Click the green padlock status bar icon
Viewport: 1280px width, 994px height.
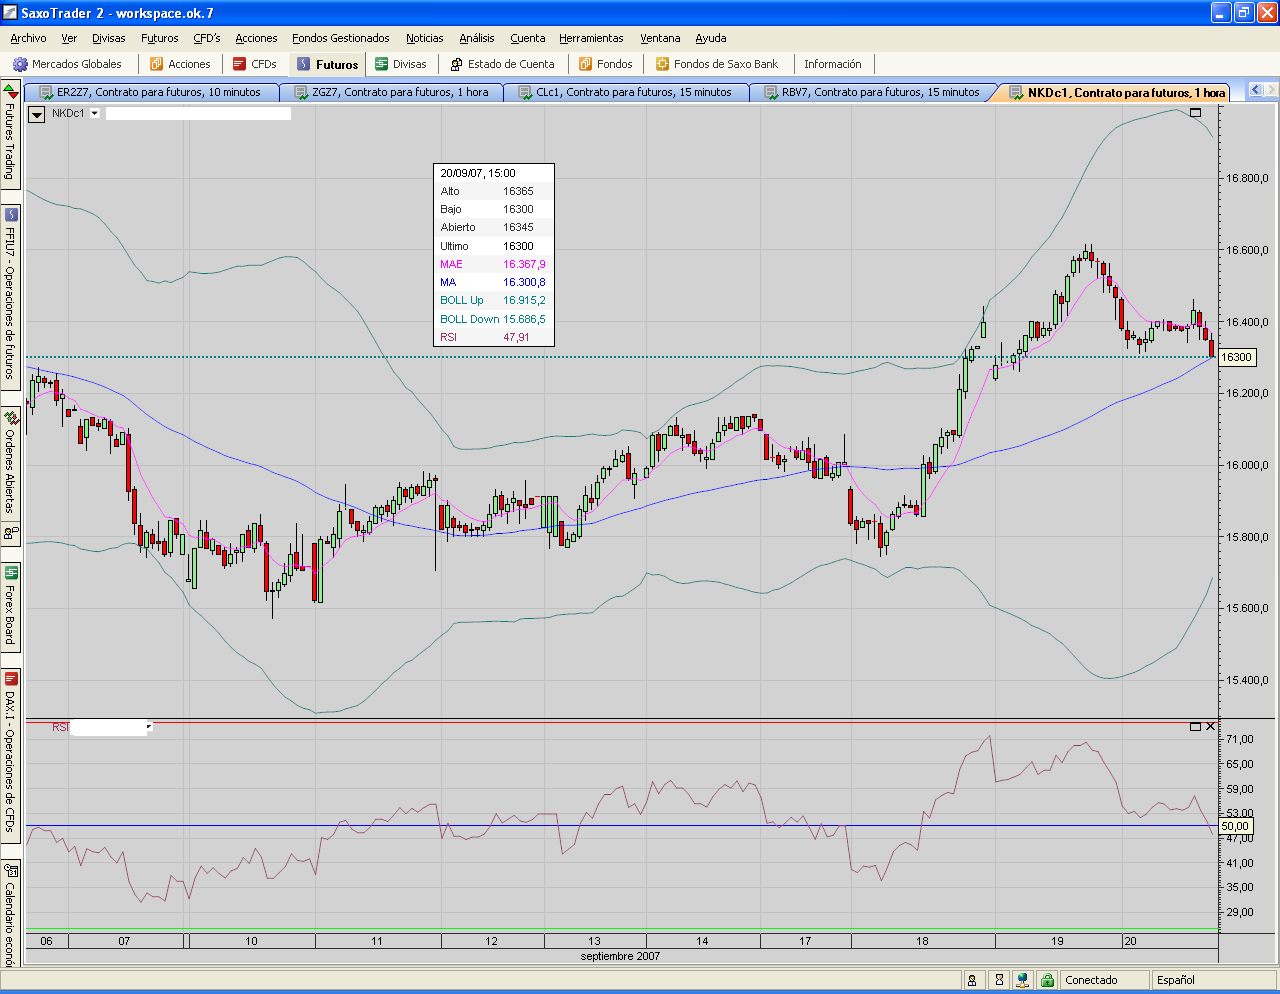[1047, 980]
